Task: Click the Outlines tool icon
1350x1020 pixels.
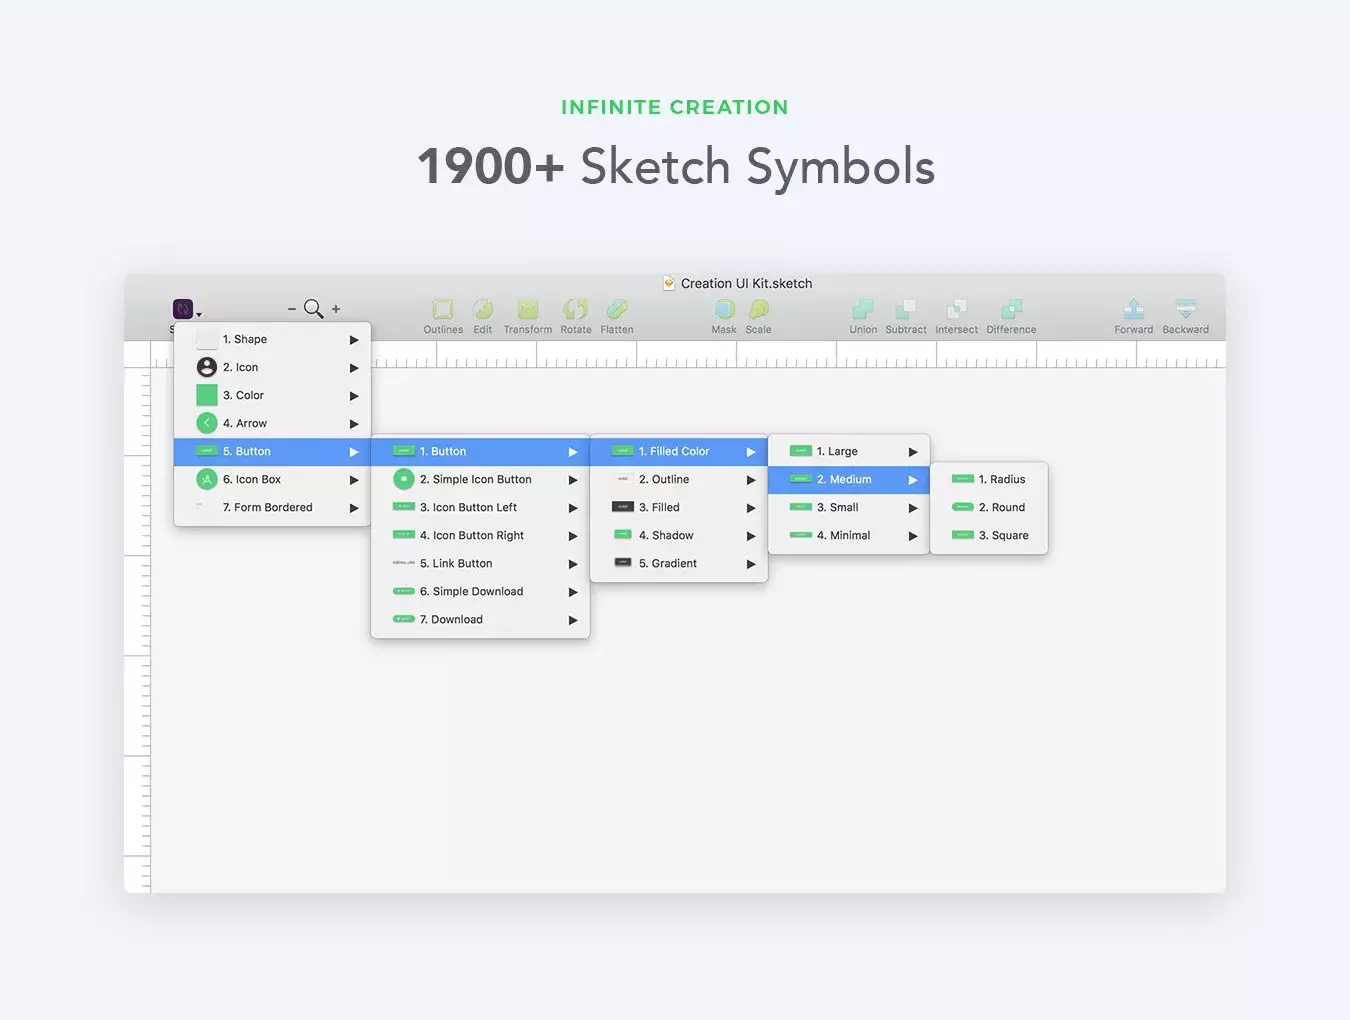Action: pyautogui.click(x=443, y=309)
